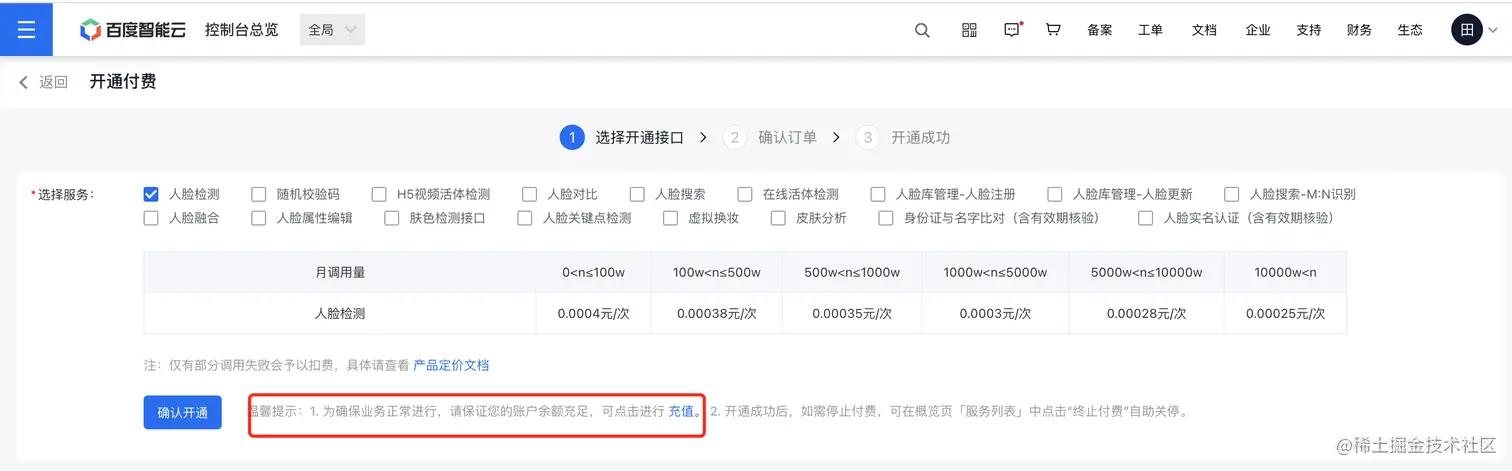Check the 人脸关键点检测 checkbox
1512x471 pixels.
[525, 218]
